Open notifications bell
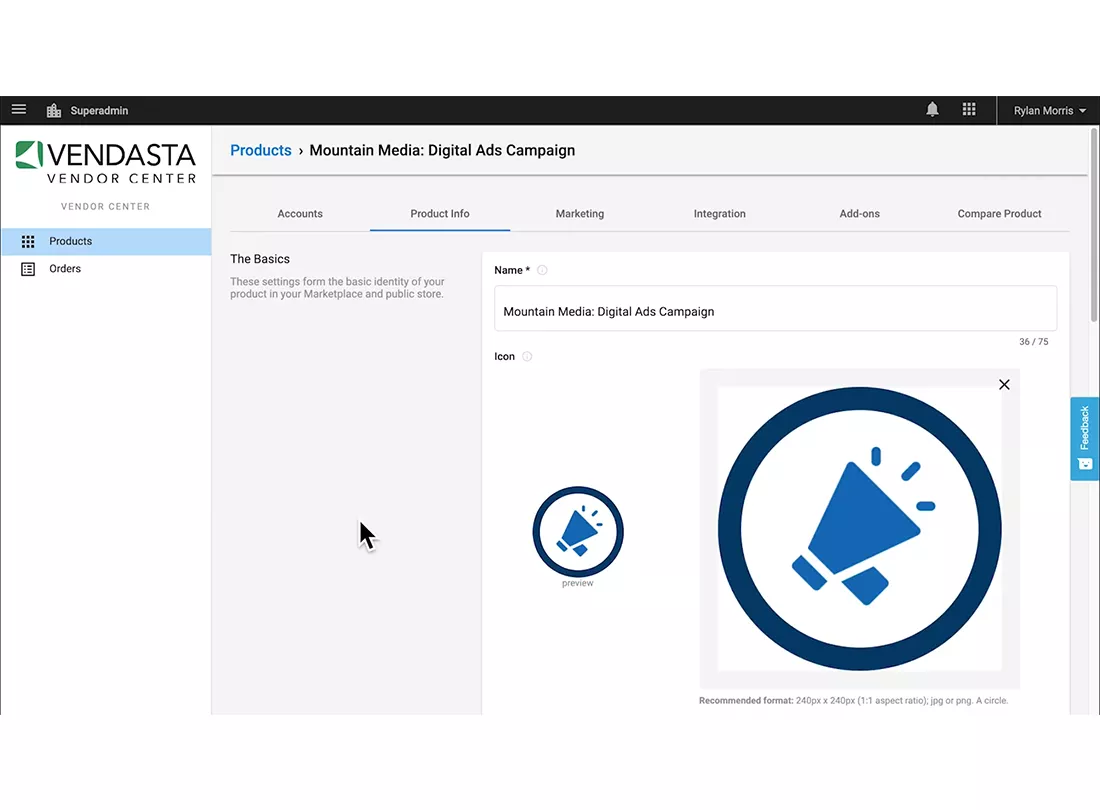Image resolution: width=1100 pixels, height=810 pixels. (932, 109)
